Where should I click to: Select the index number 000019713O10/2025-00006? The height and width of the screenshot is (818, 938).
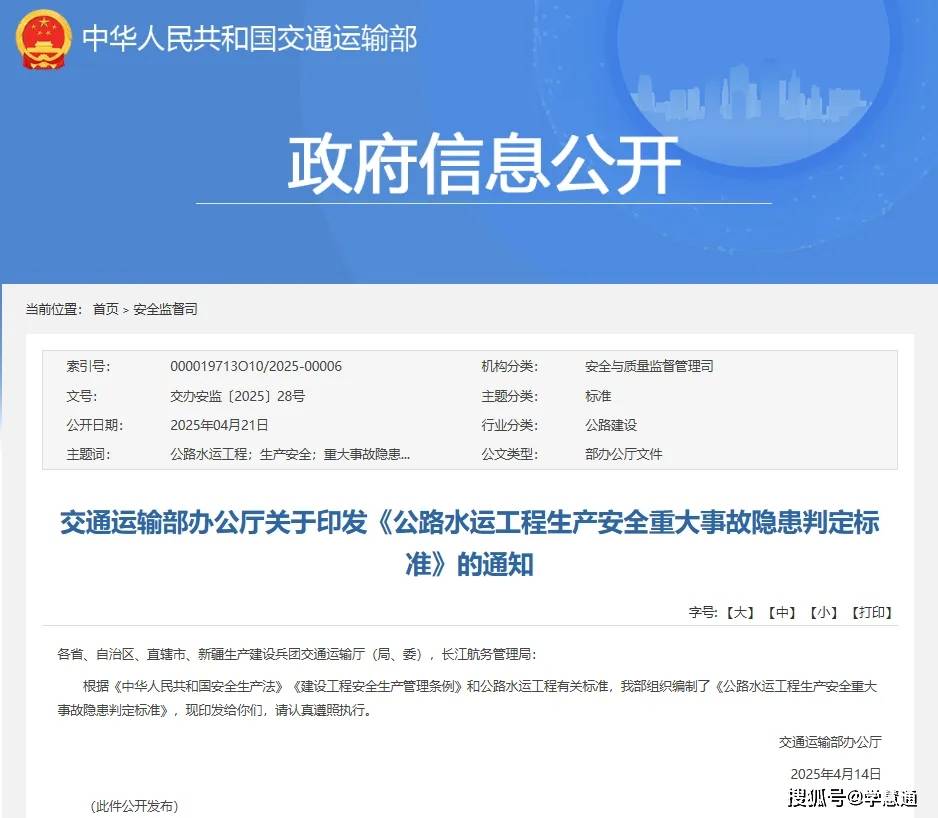pos(256,367)
